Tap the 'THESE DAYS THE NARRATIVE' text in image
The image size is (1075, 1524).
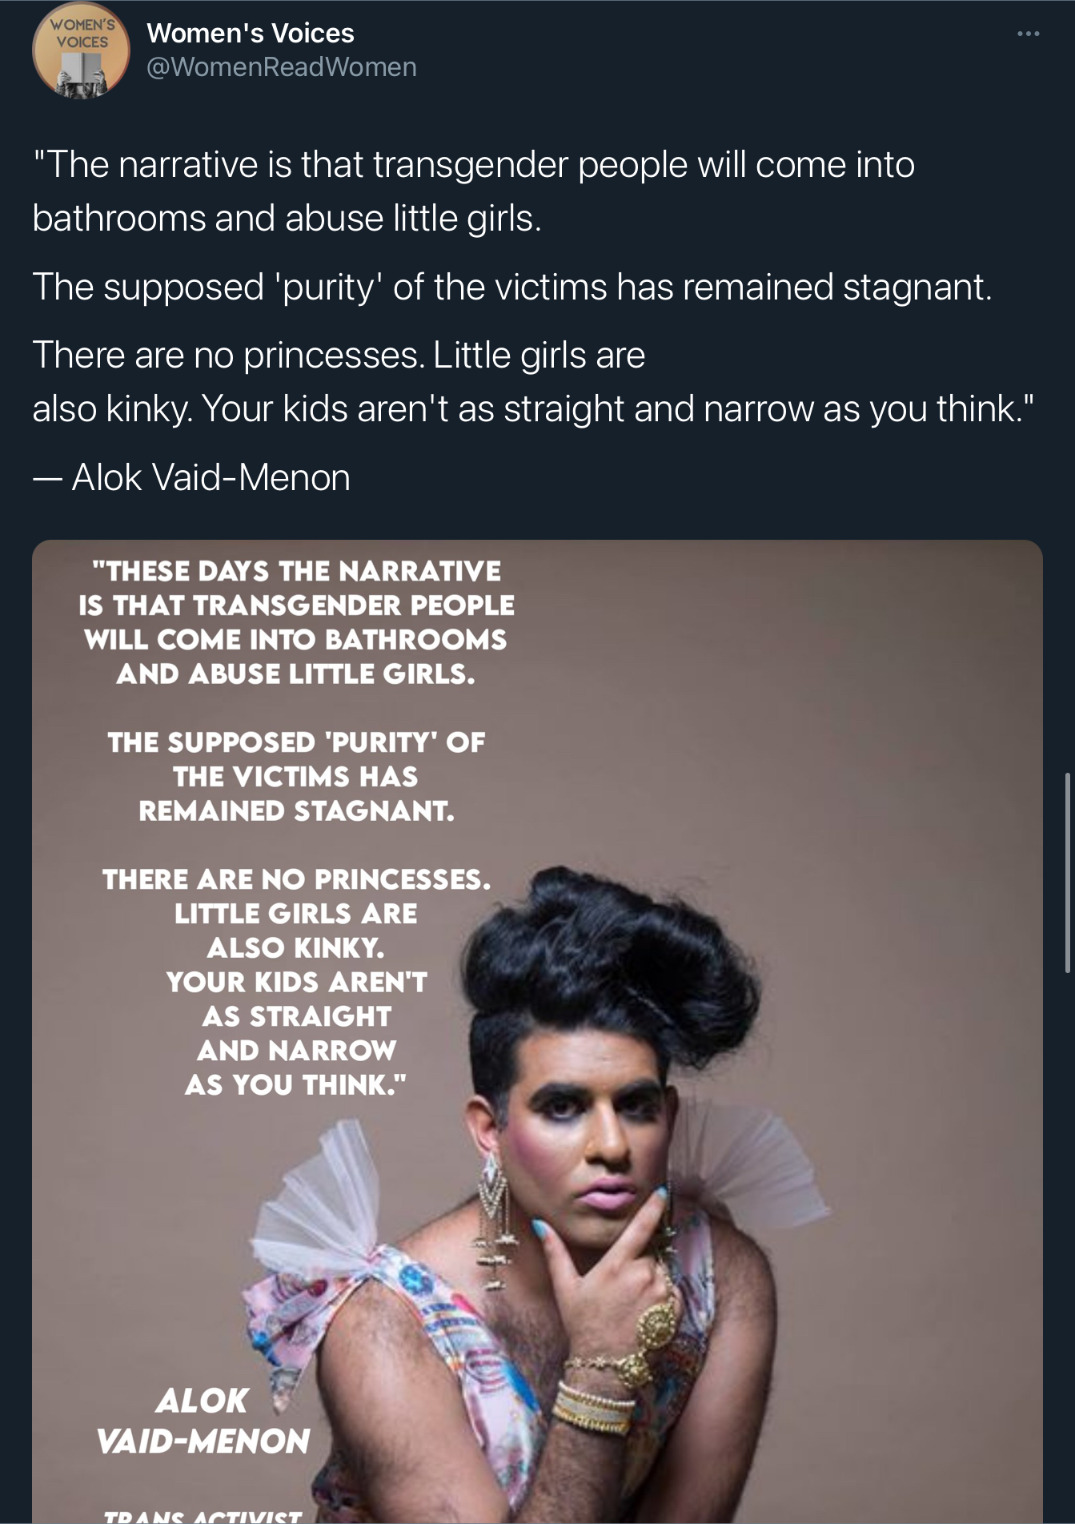coord(297,571)
